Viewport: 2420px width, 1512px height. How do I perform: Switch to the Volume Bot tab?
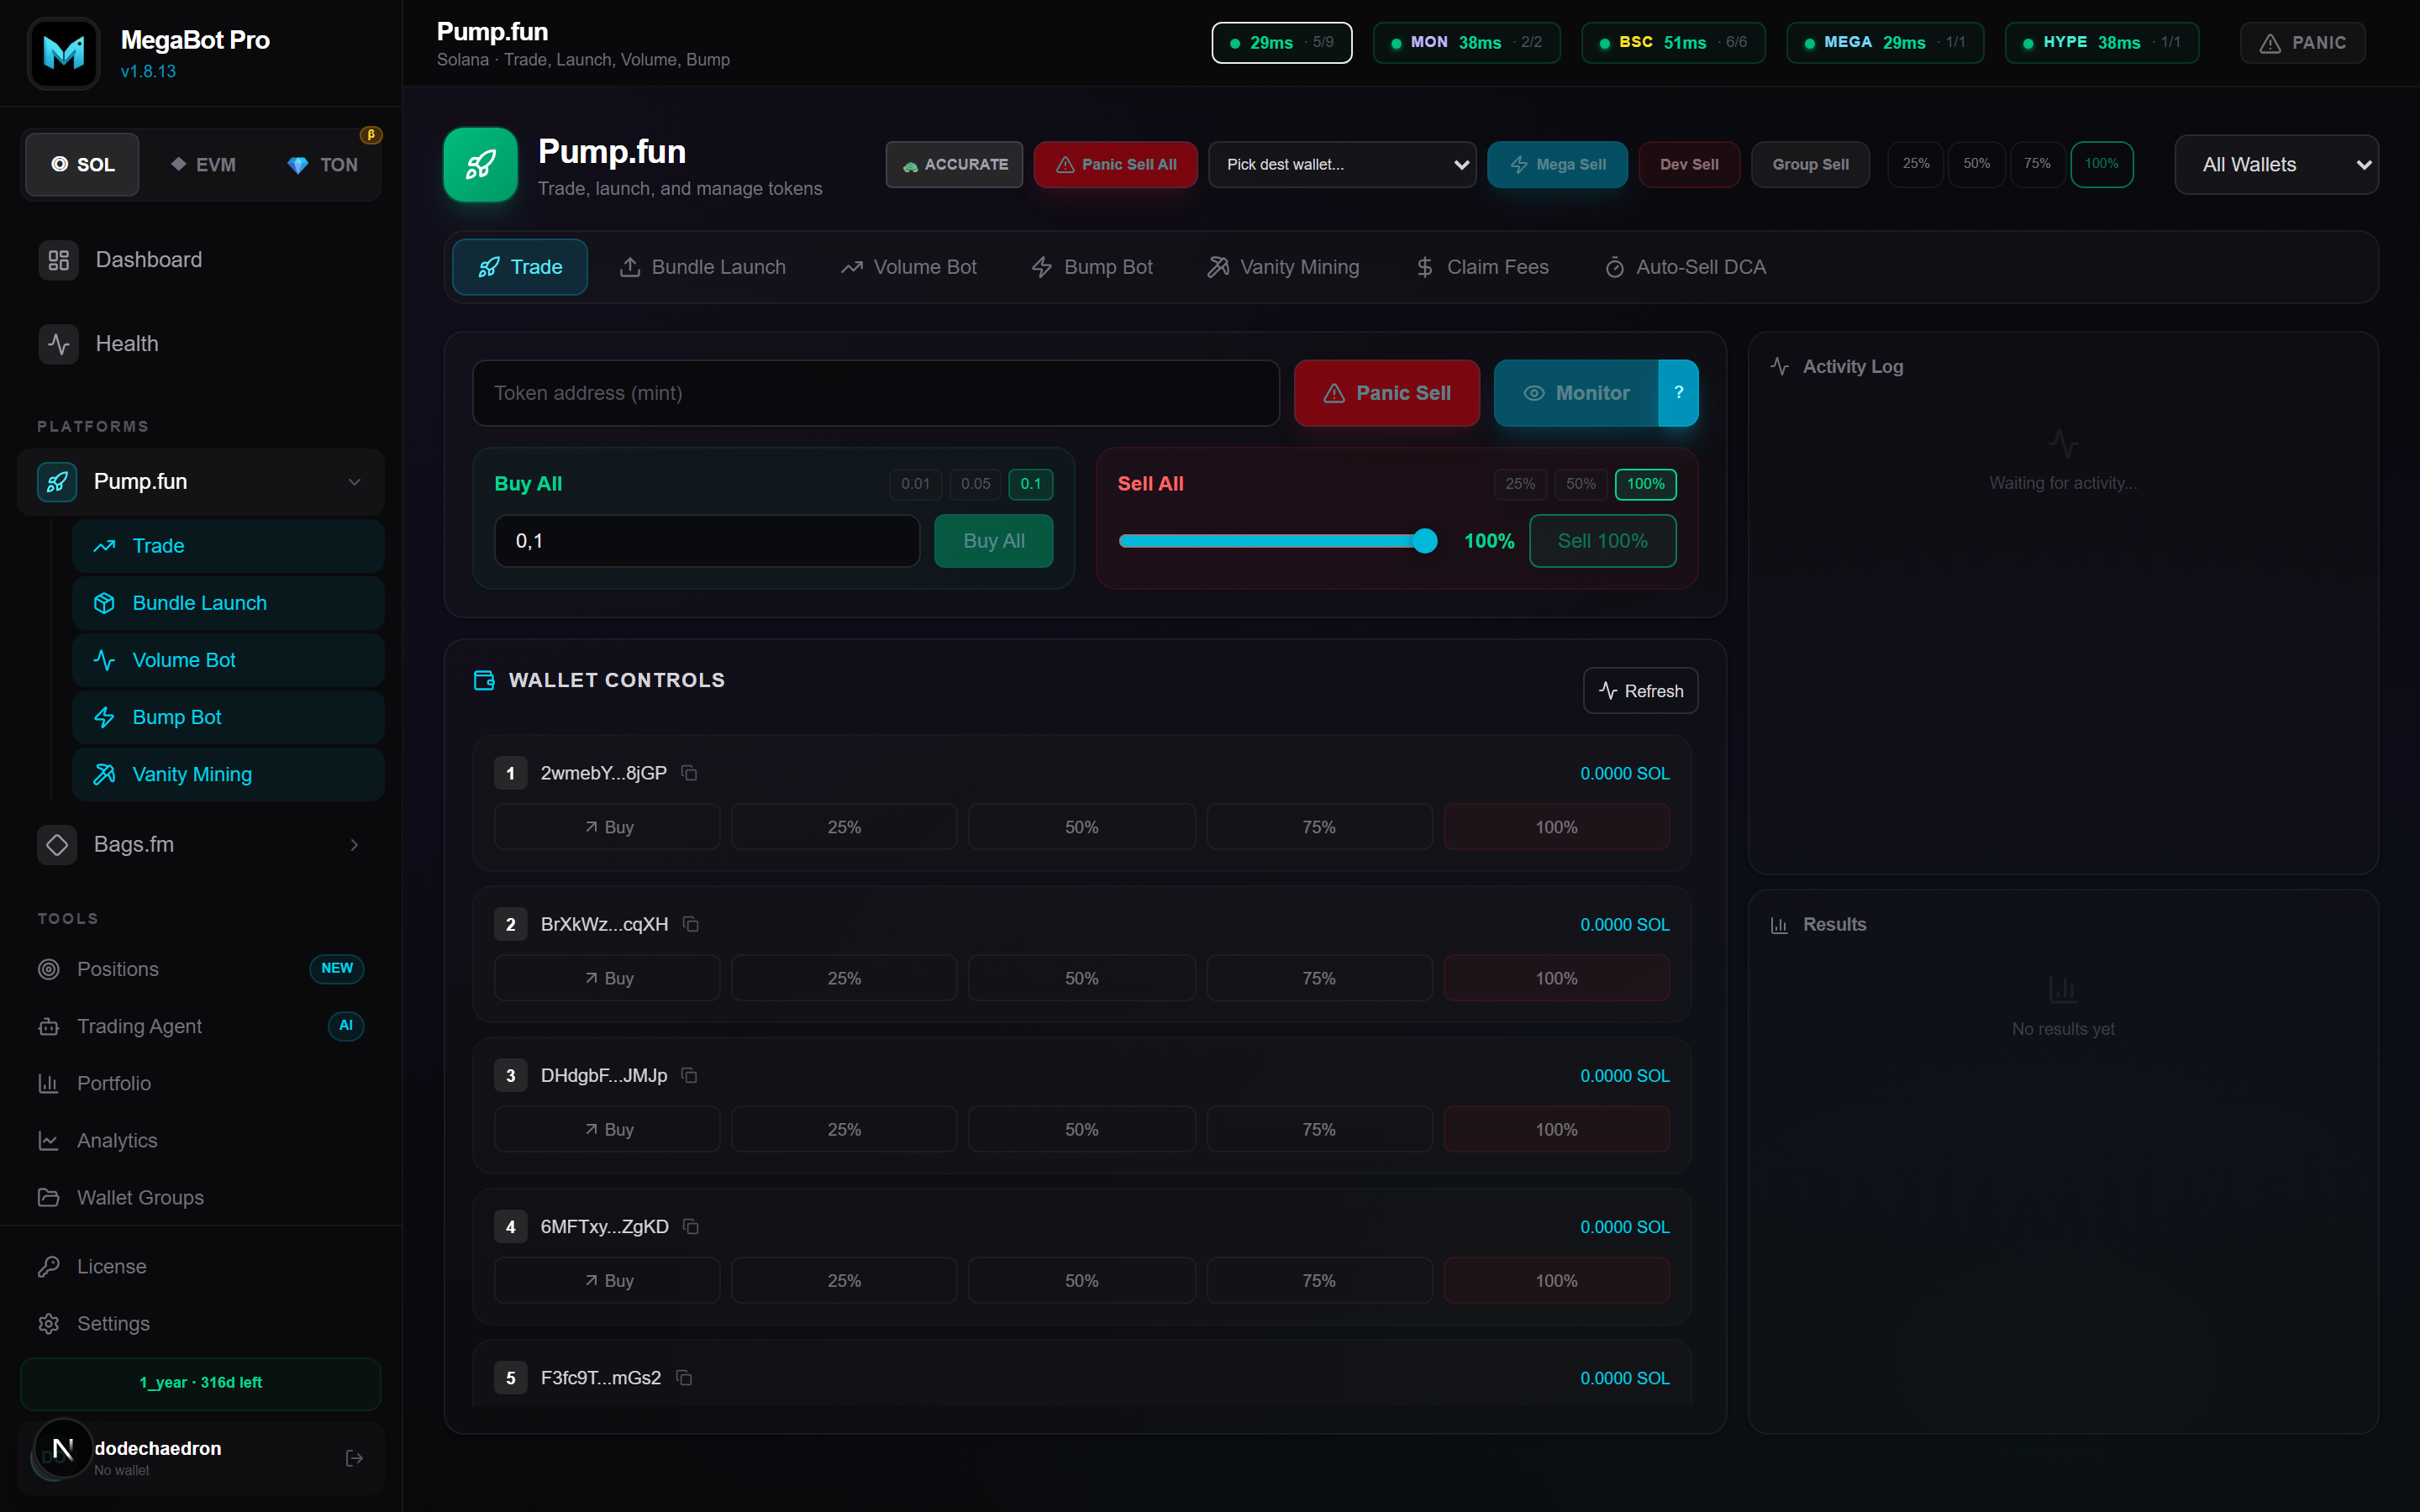click(x=909, y=267)
